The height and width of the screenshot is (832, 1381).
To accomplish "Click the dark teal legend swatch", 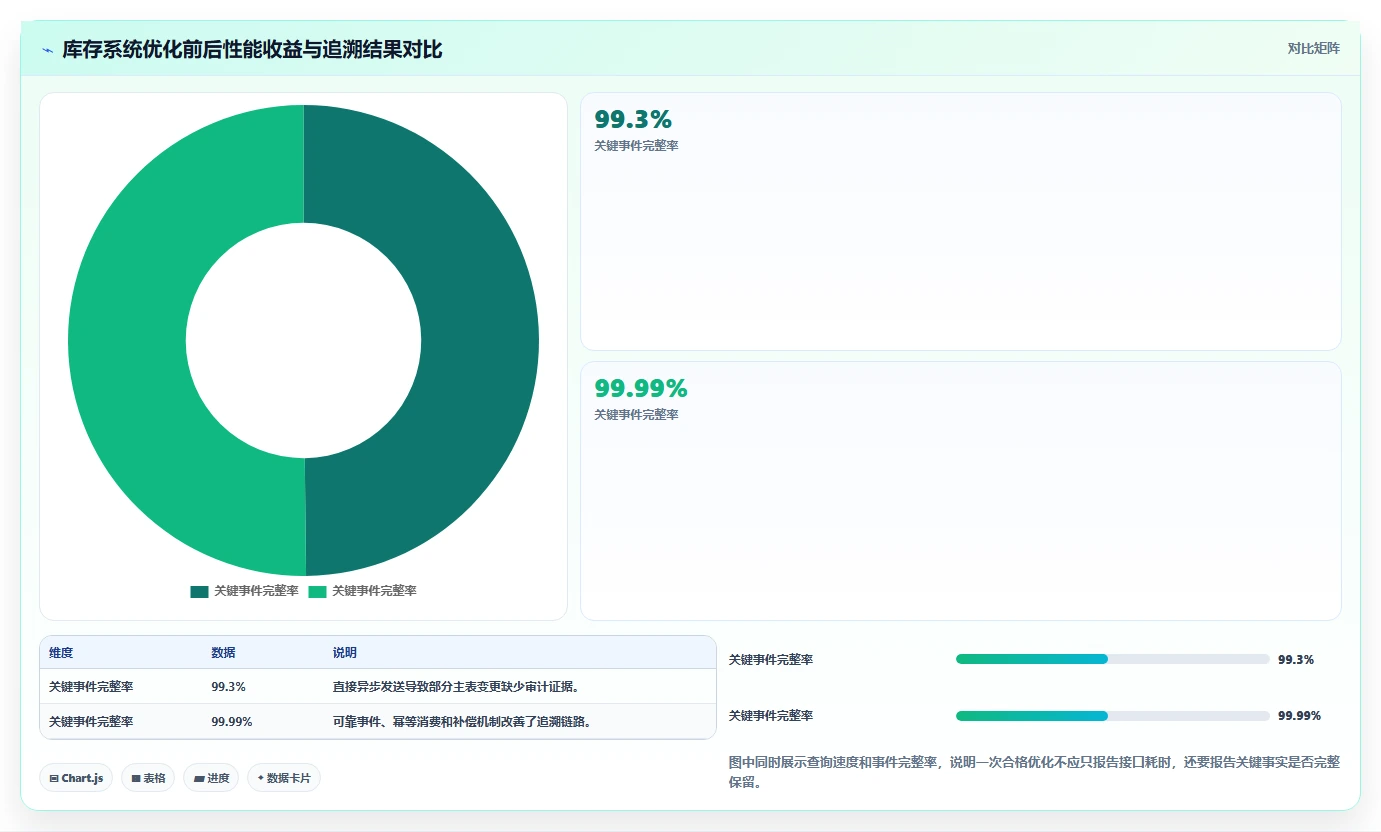I will [x=199, y=591].
